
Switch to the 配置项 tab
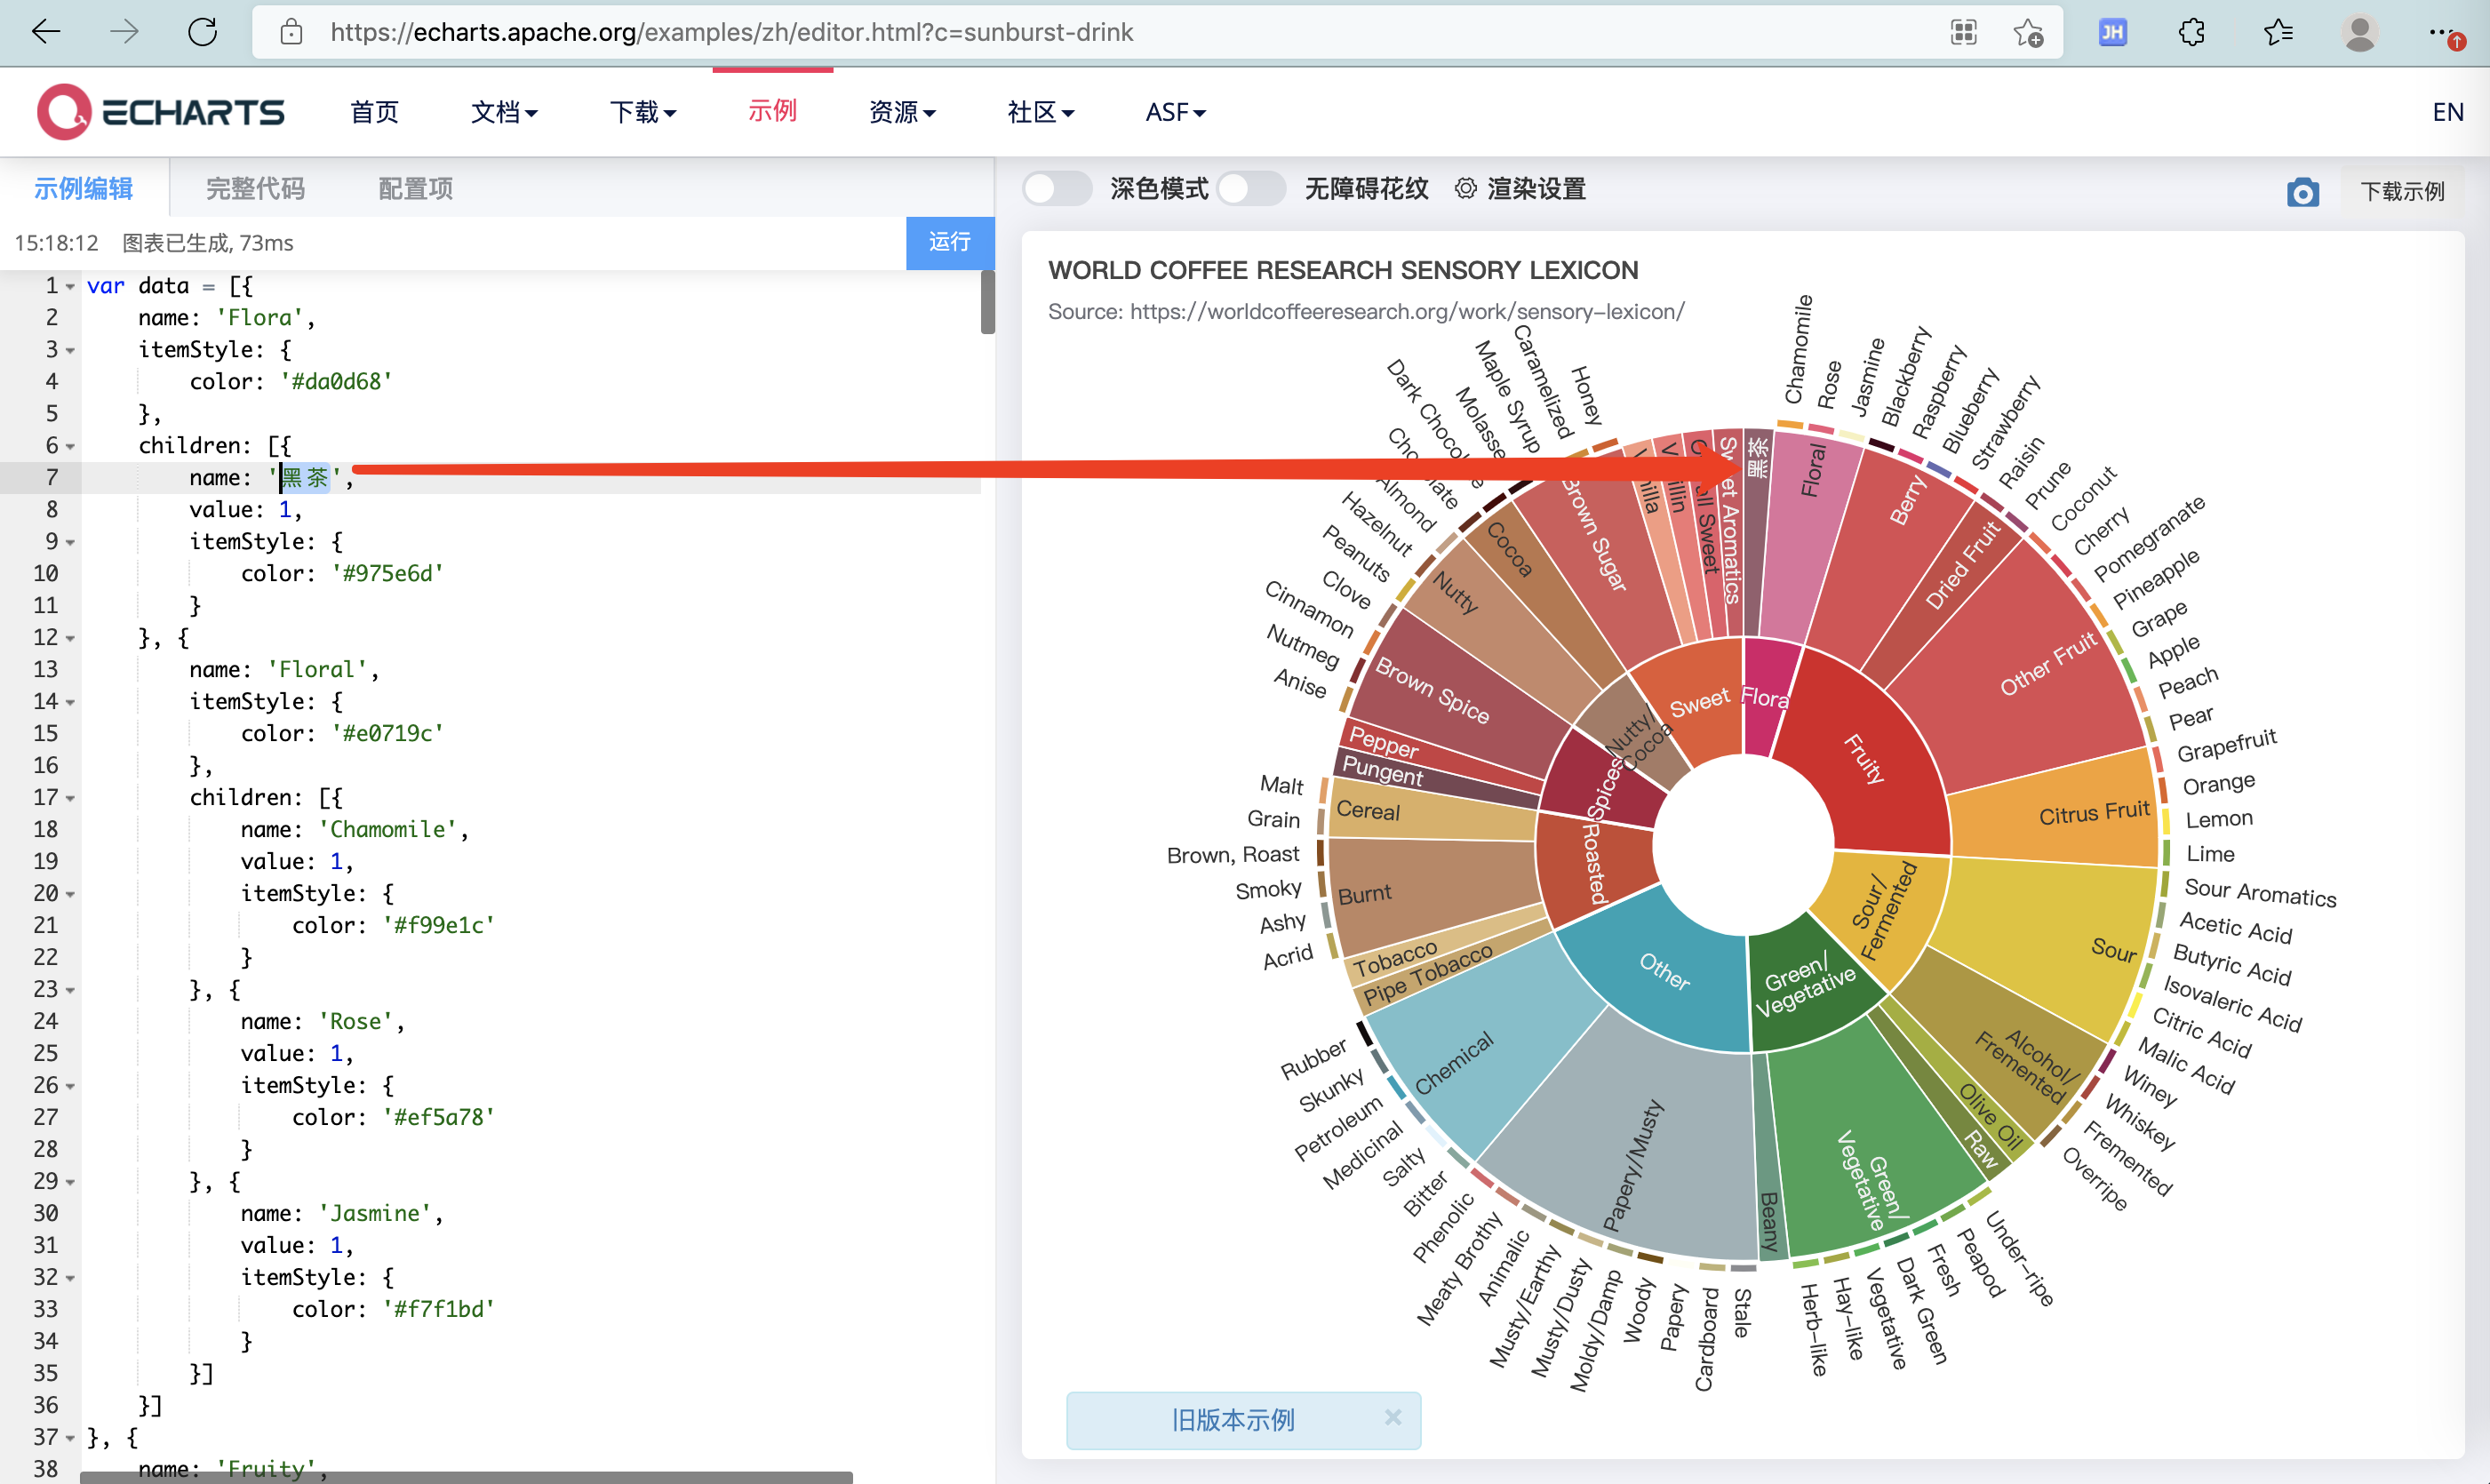415,188
